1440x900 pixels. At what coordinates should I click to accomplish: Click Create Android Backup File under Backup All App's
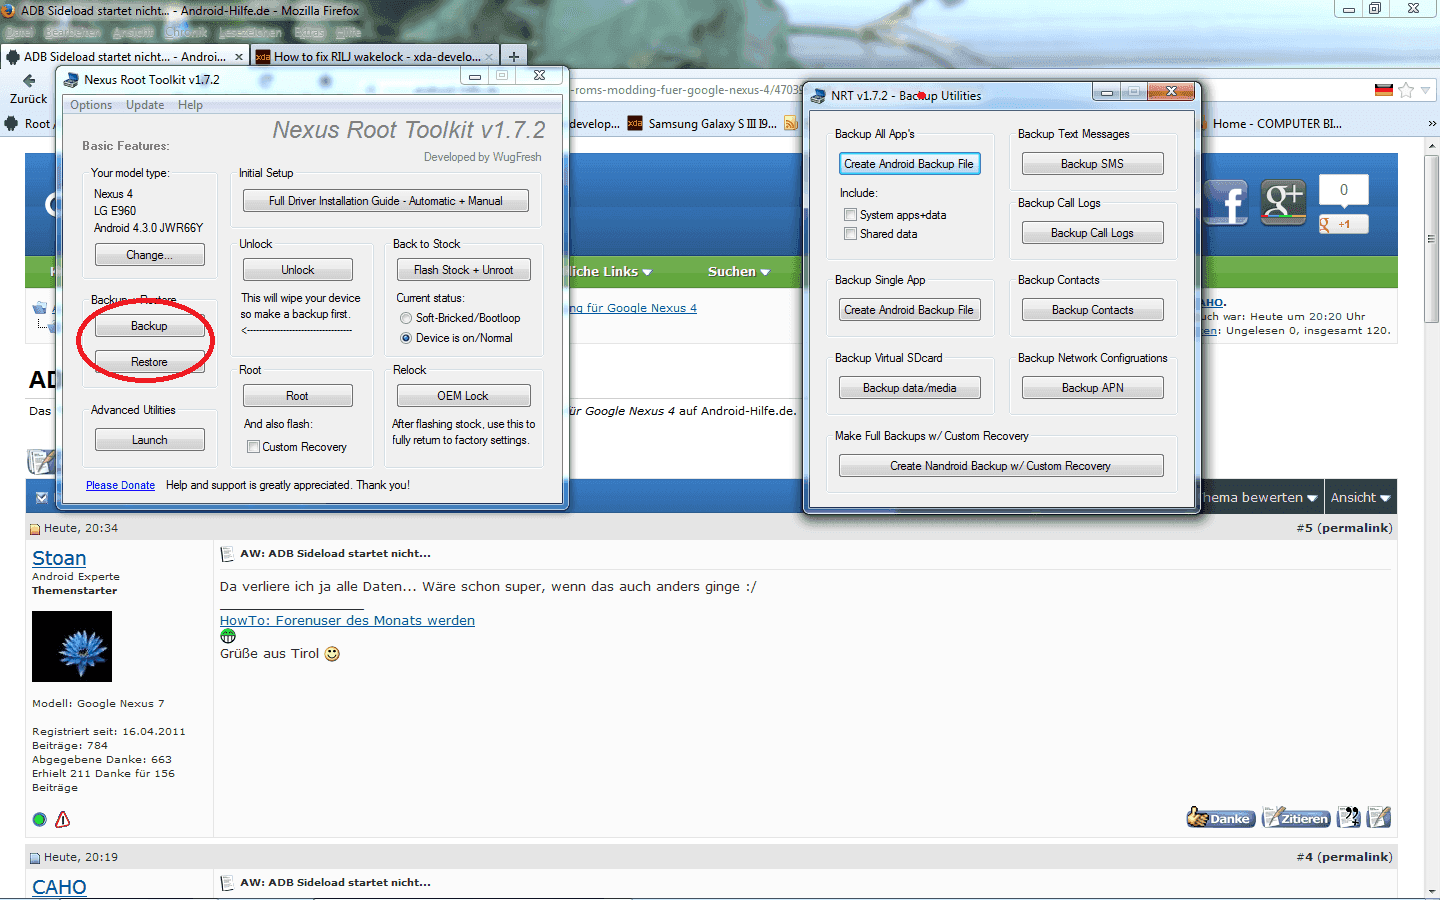(x=909, y=164)
